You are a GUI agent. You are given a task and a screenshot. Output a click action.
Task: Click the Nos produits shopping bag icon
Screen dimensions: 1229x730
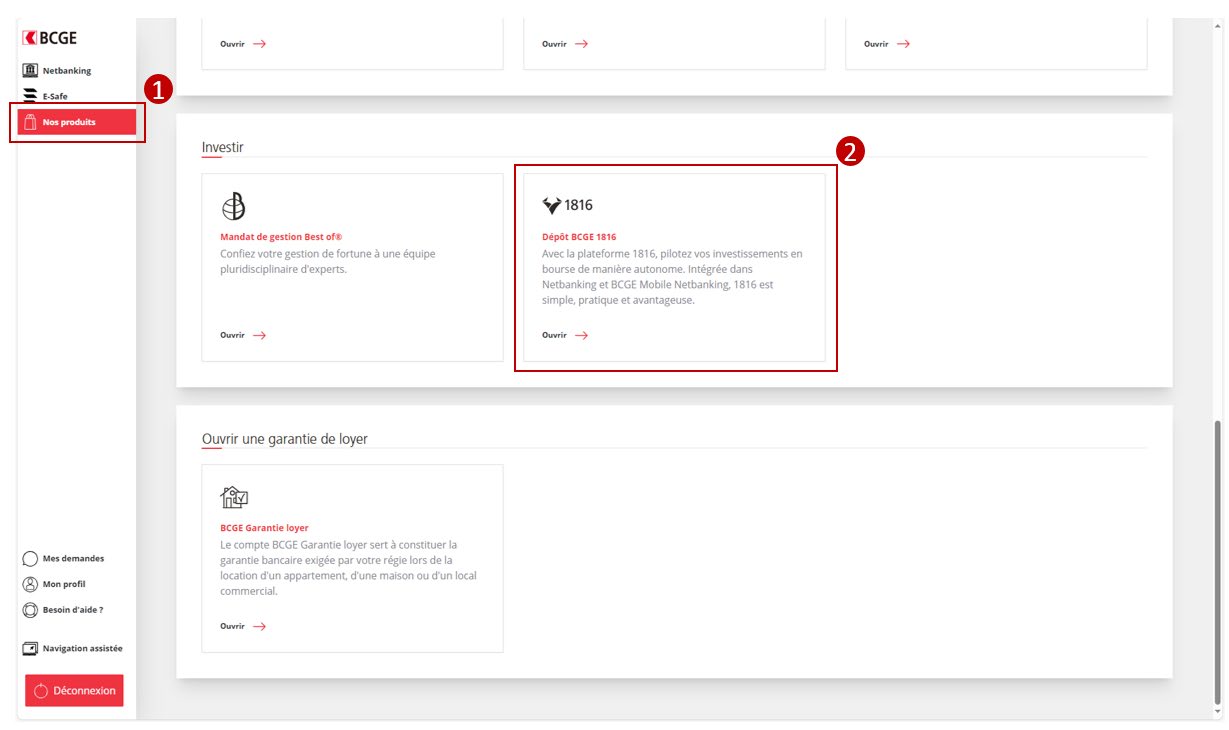pyautogui.click(x=30, y=122)
